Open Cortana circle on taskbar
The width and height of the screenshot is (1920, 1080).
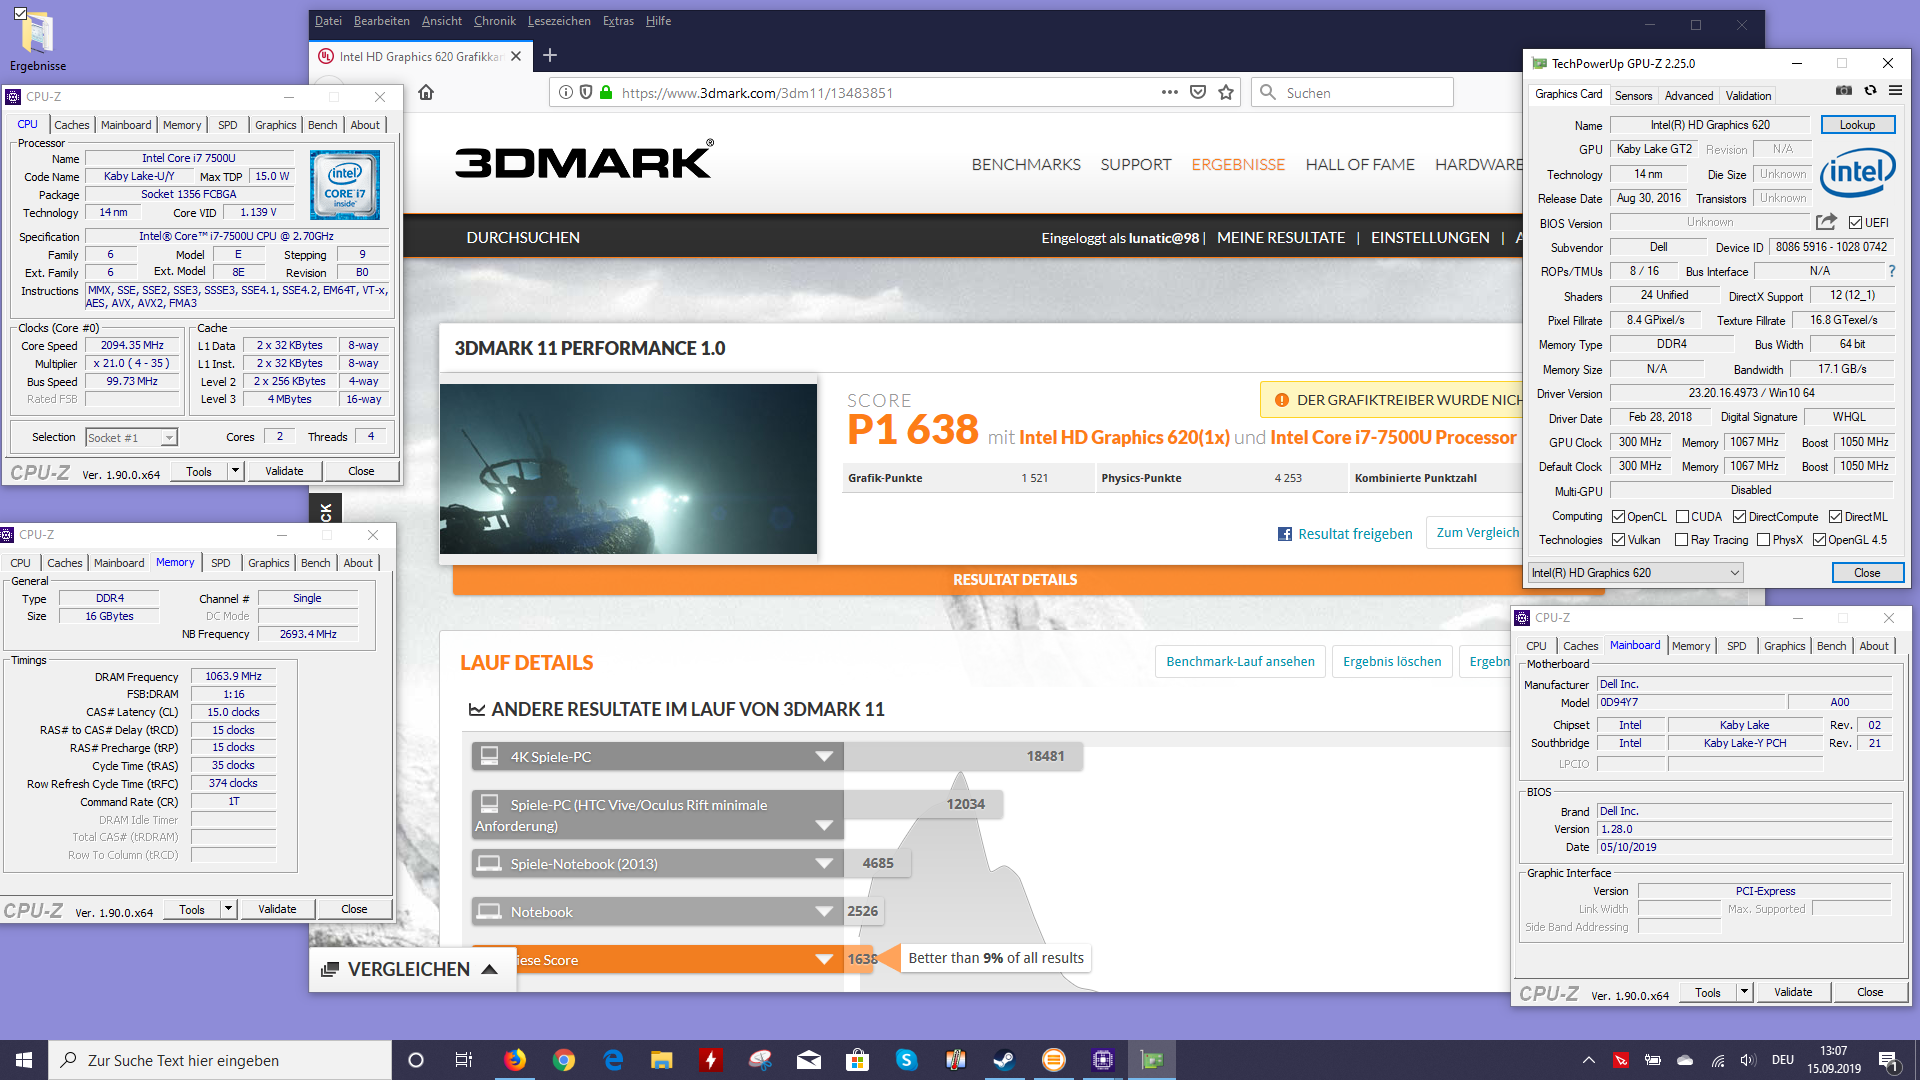tap(416, 1060)
